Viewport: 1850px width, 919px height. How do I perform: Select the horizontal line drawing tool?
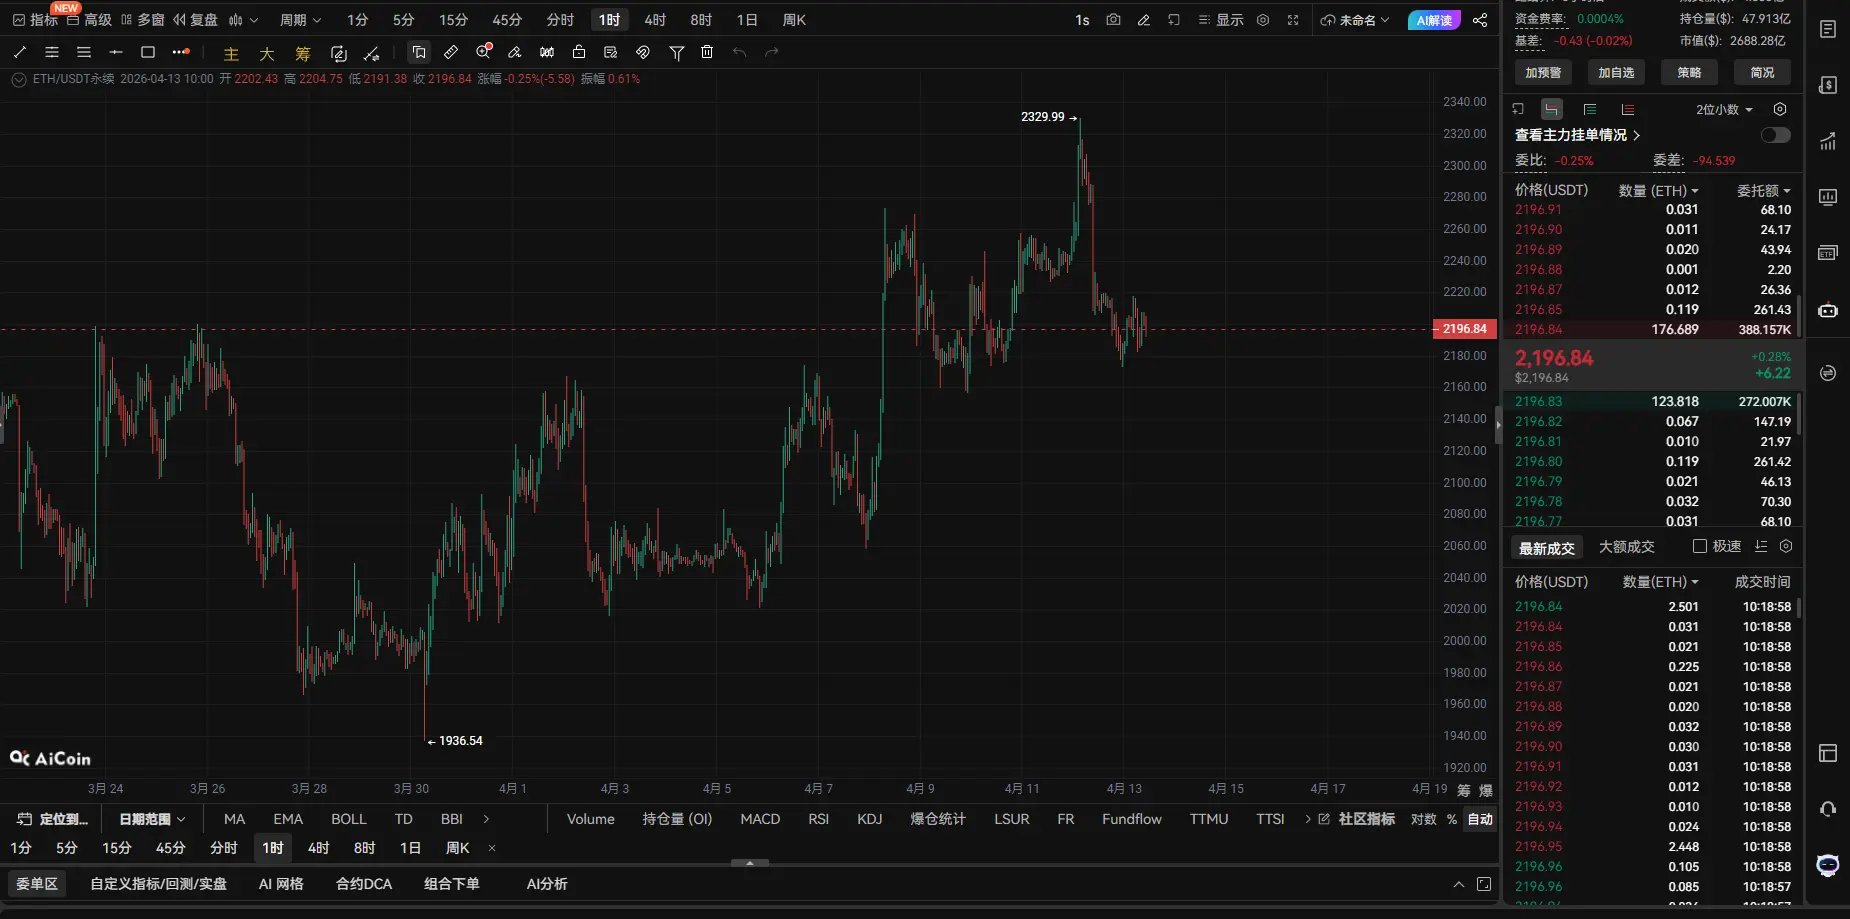coord(116,52)
